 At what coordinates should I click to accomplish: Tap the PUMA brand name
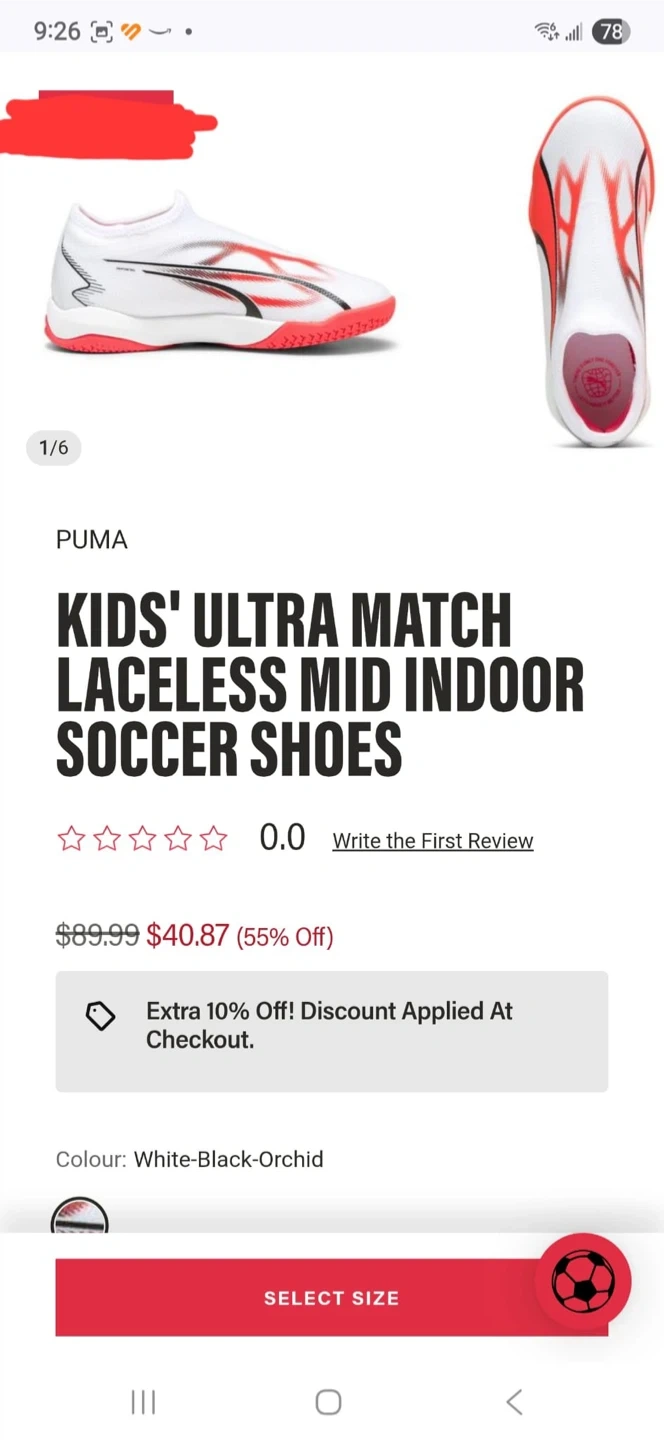pyautogui.click(x=92, y=540)
